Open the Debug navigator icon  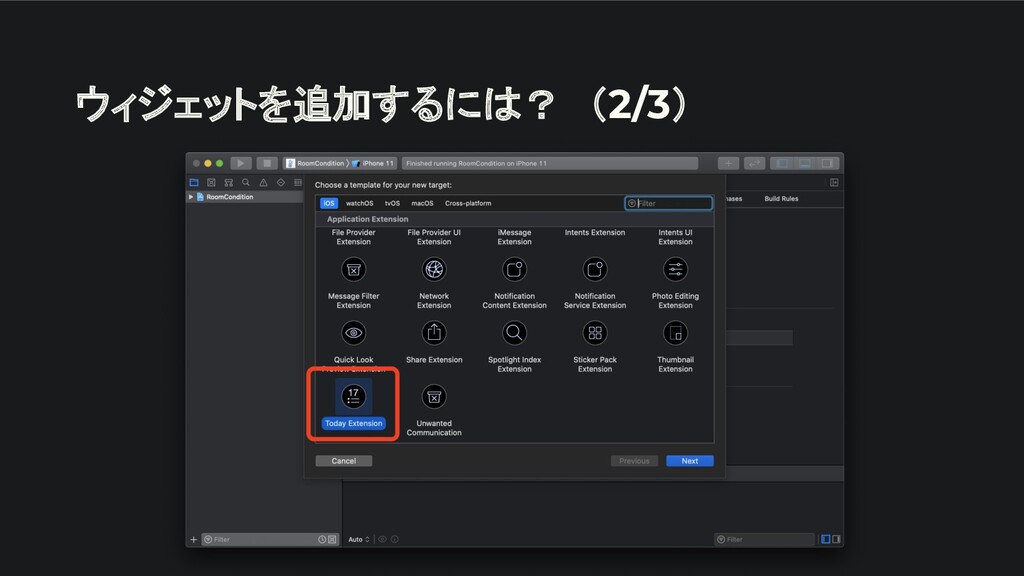click(x=298, y=183)
